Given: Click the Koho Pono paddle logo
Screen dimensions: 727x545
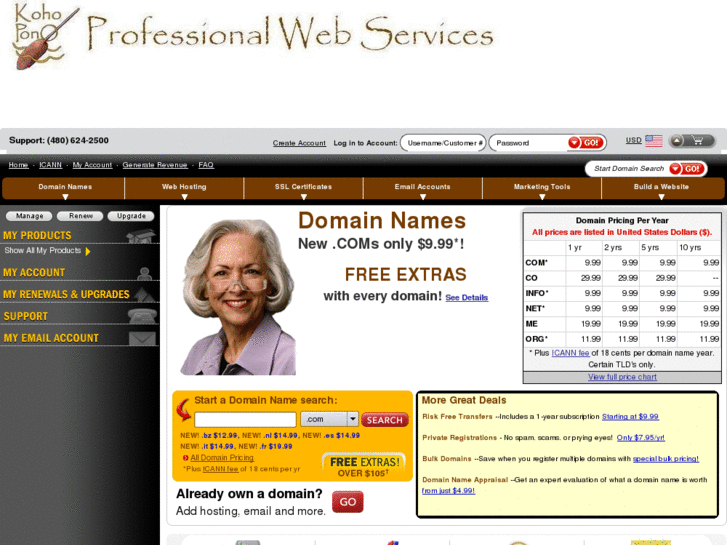Looking at the screenshot, I should pyautogui.click(x=44, y=37).
